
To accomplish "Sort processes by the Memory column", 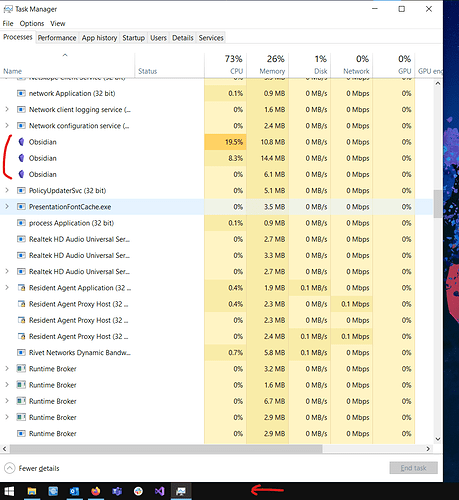I will (x=268, y=65).
